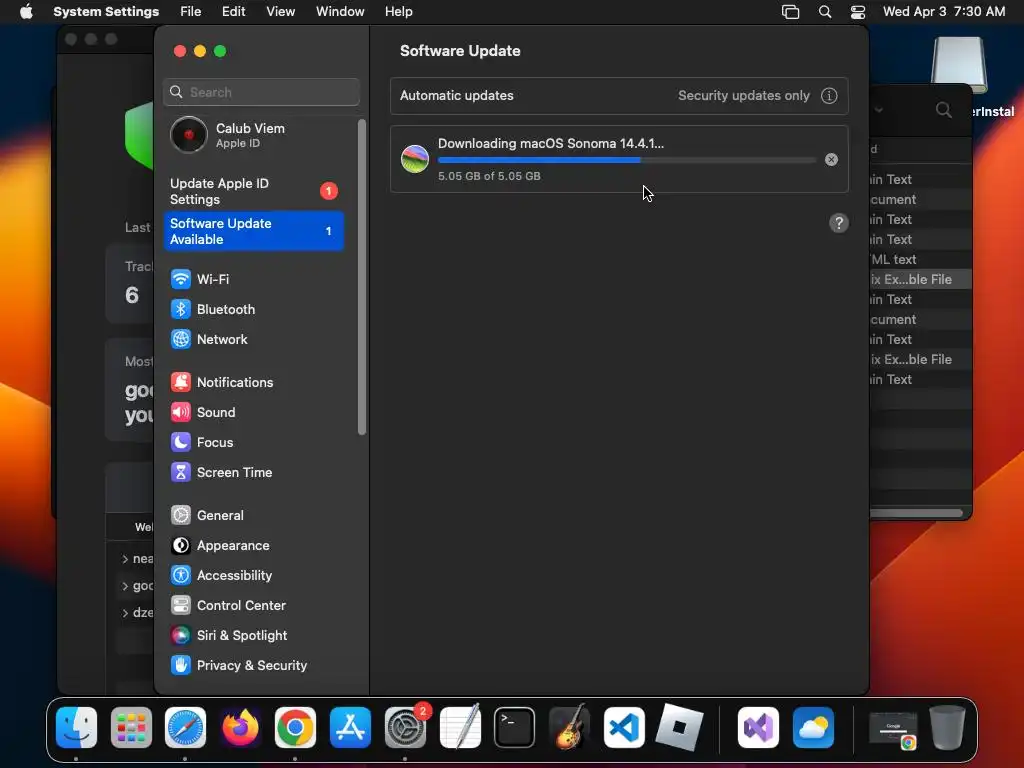Expand the 'dze' row in background window

pyautogui.click(x=125, y=613)
